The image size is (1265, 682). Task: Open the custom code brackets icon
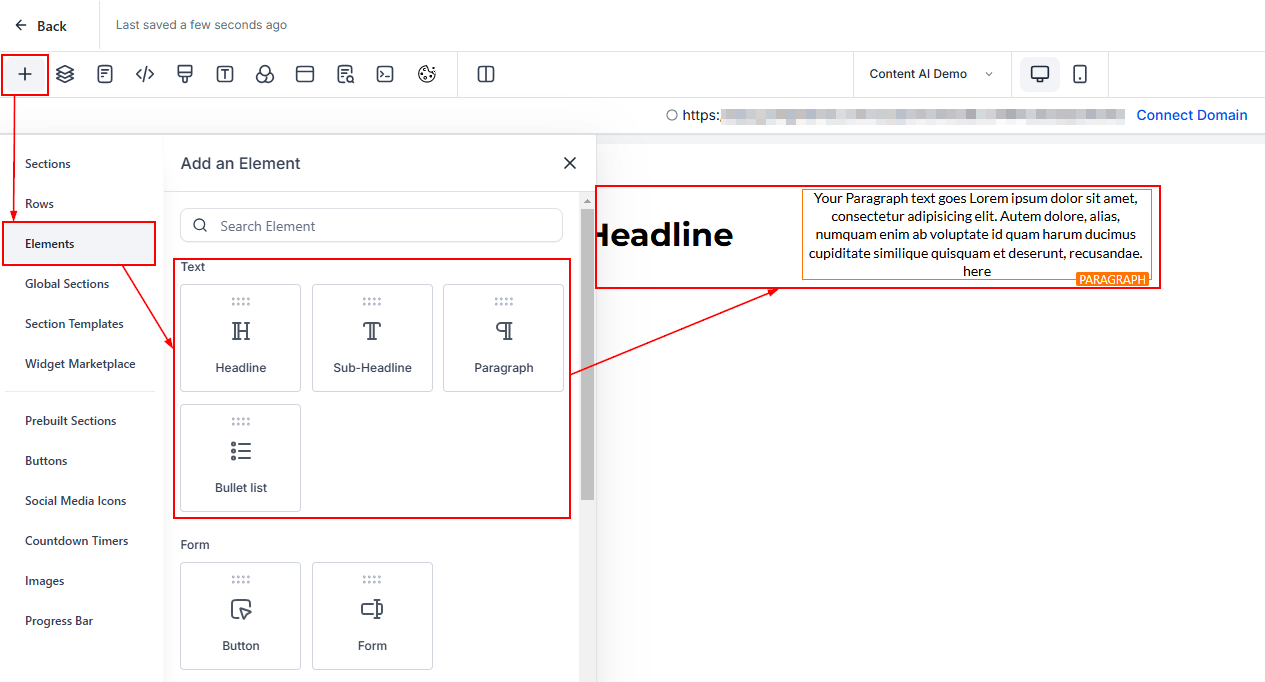click(x=145, y=74)
